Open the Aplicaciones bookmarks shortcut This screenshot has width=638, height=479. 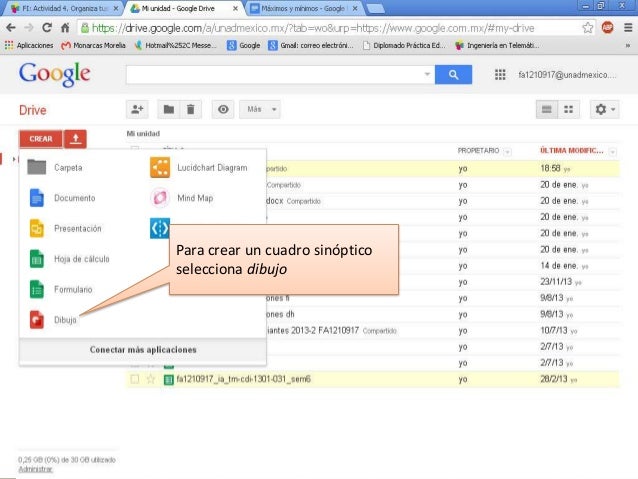pyautogui.click(x=29, y=45)
